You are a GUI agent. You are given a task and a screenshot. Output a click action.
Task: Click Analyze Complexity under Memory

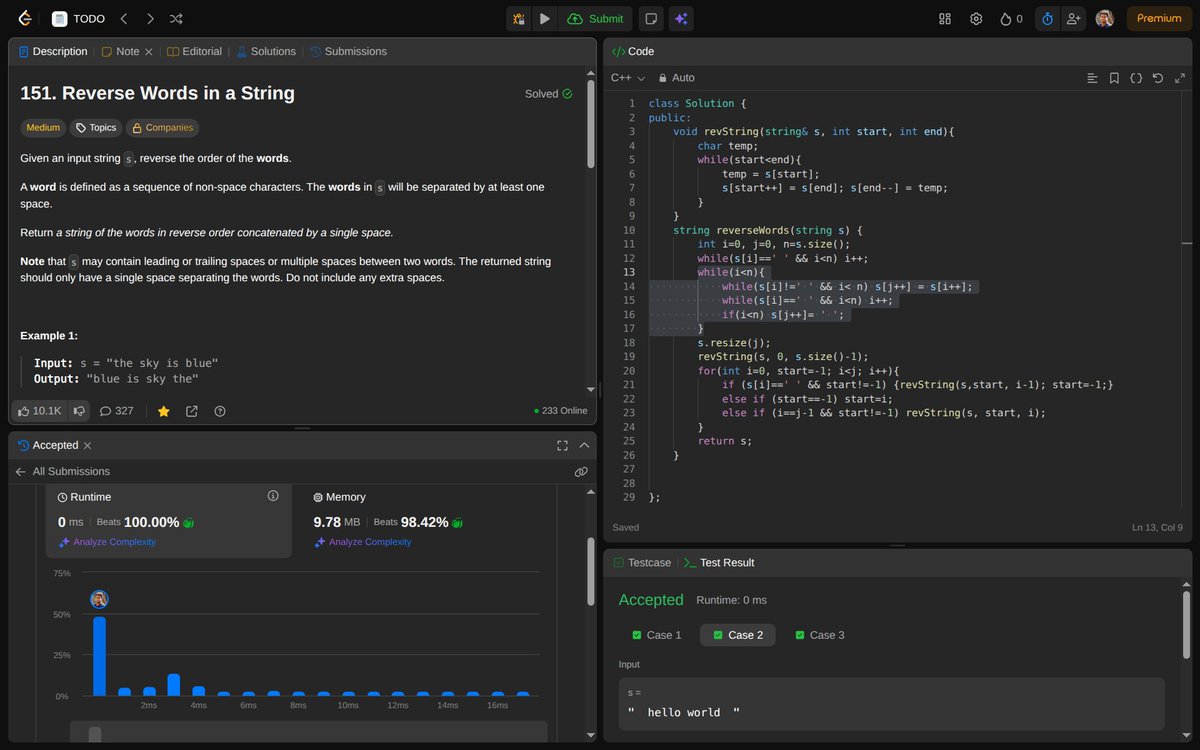click(x=363, y=542)
